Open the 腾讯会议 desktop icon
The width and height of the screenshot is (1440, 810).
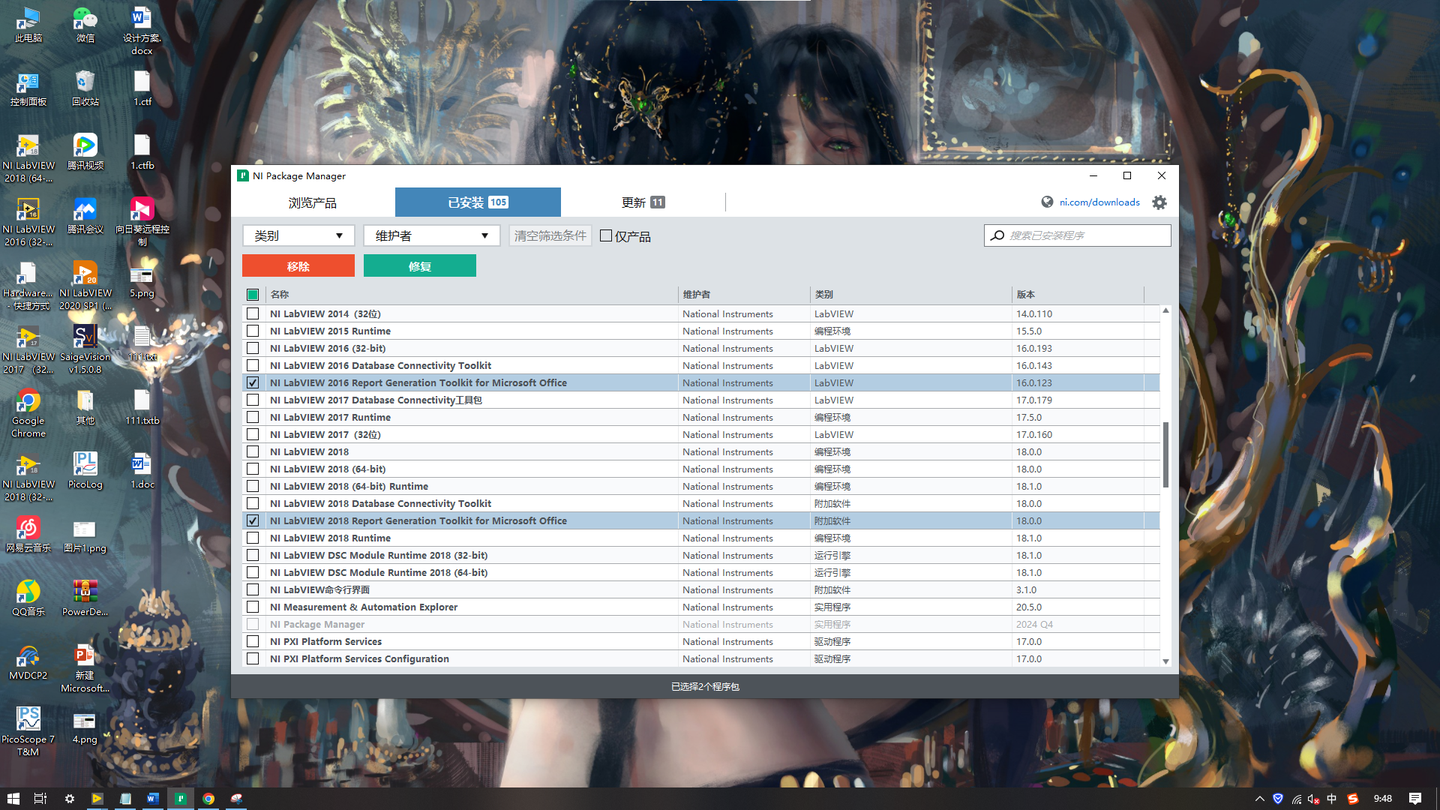coord(85,215)
